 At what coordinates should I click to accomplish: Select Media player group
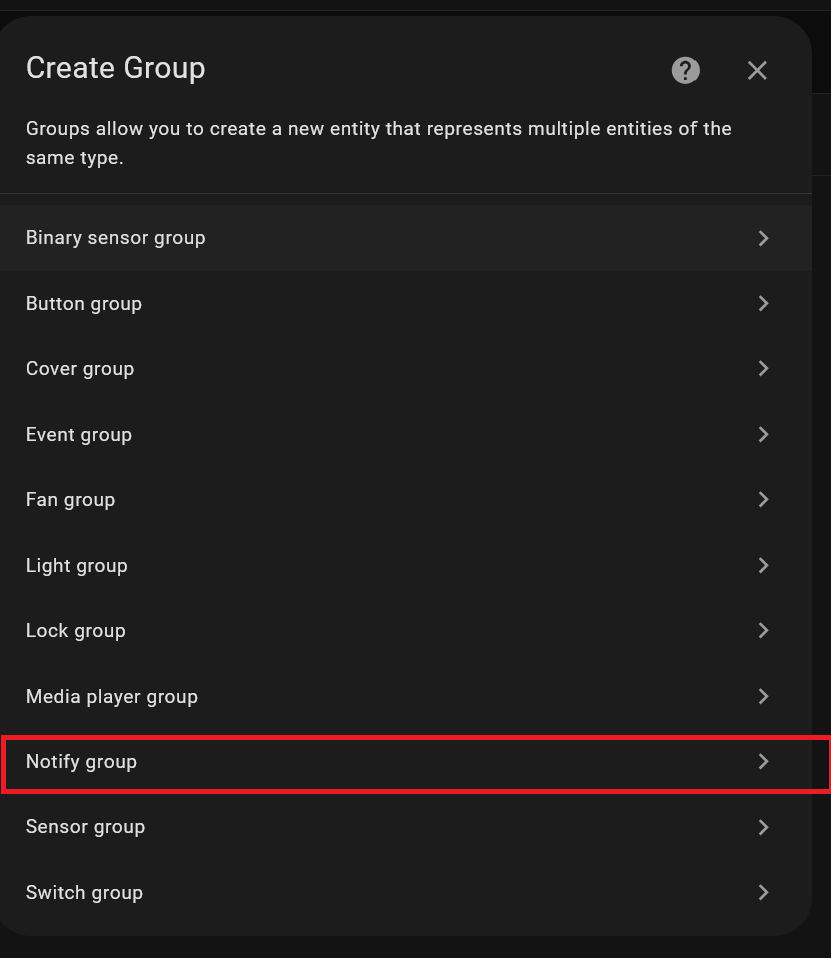coord(112,696)
